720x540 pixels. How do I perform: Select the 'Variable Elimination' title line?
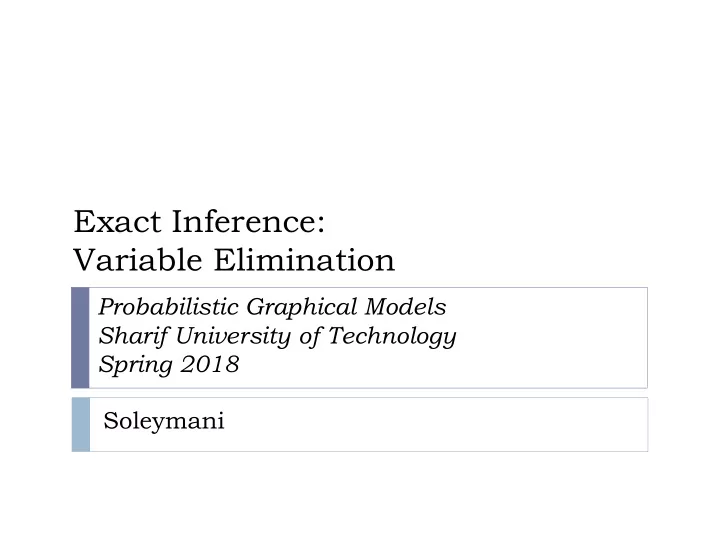(234, 260)
